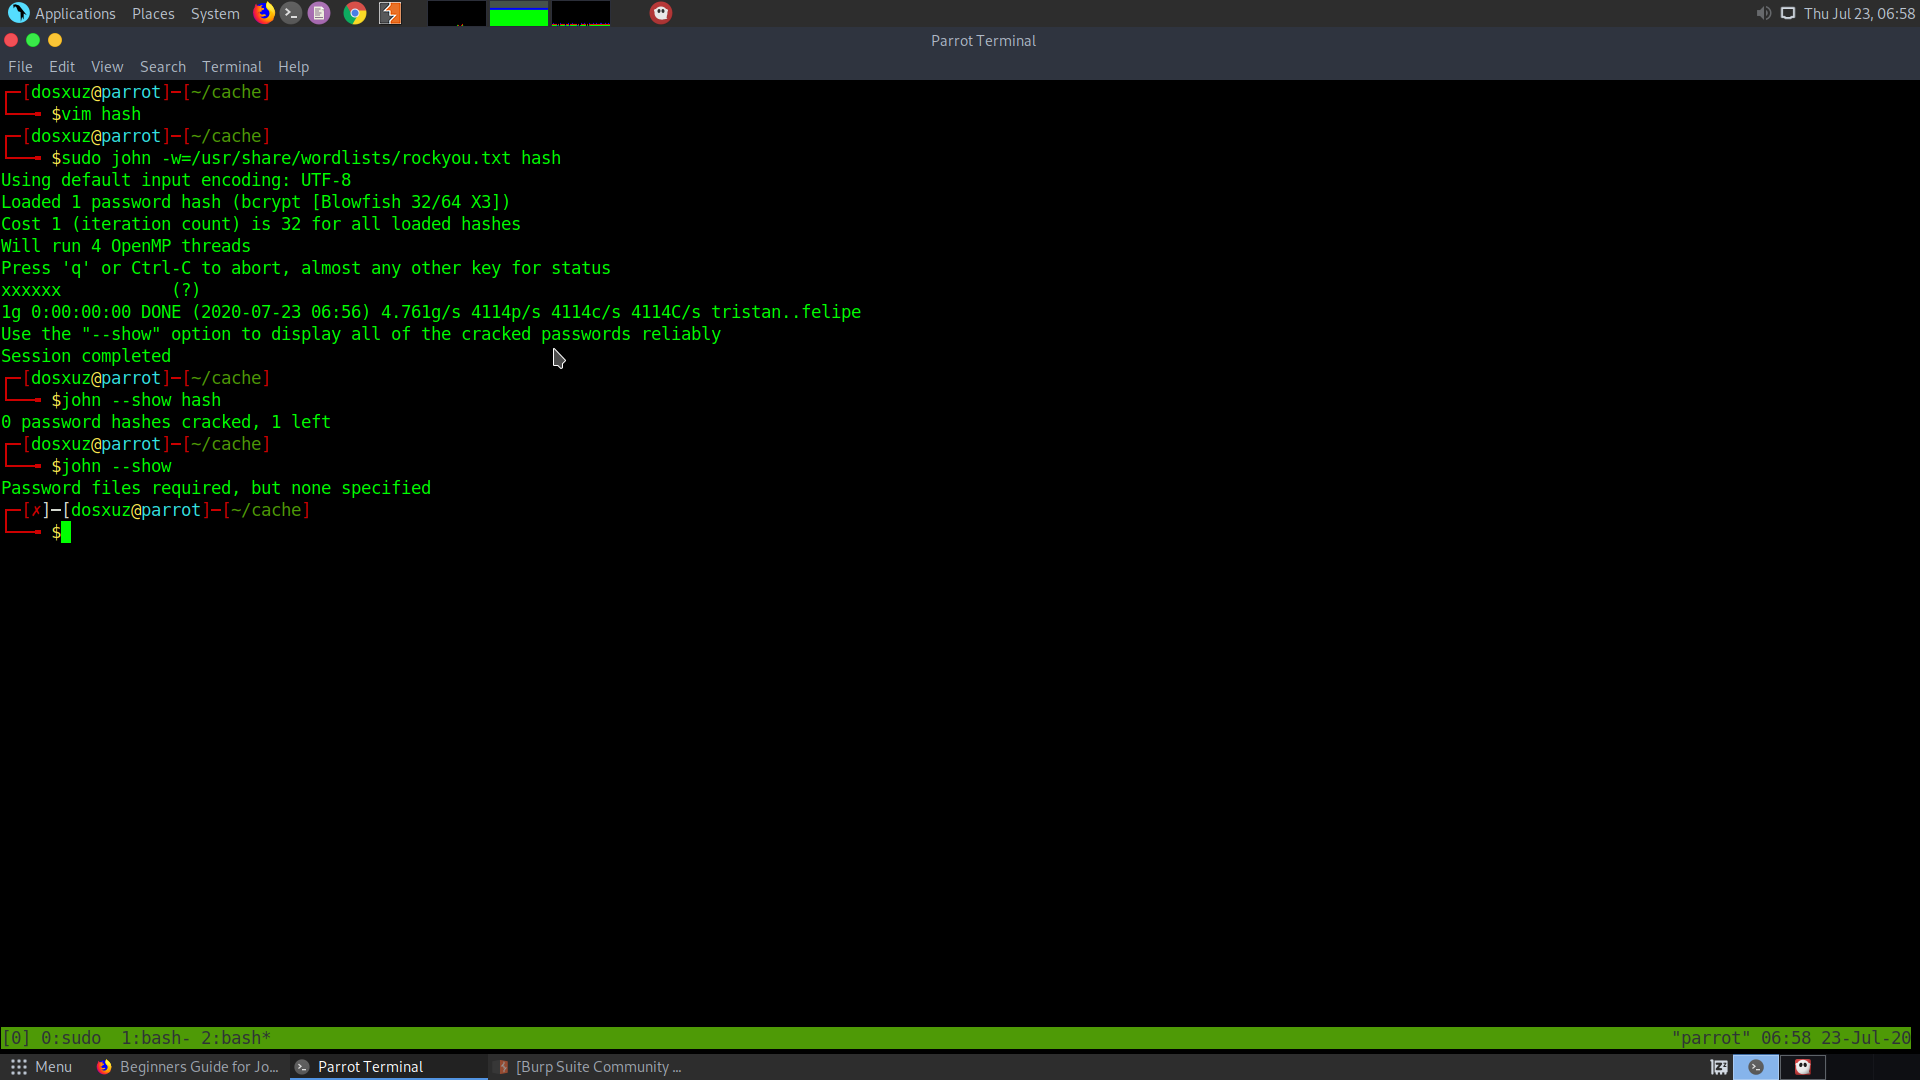Click the green memory monitor graph
Viewport: 1920px width, 1080px height.
coord(518,14)
